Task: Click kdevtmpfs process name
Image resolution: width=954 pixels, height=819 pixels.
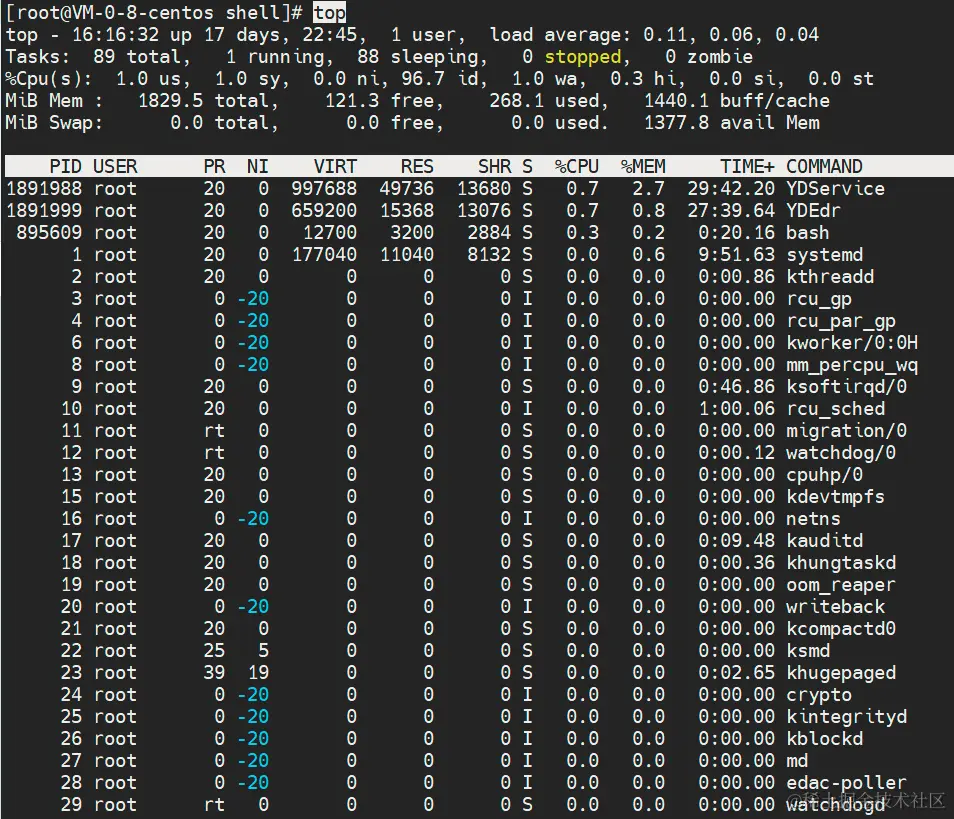Action: 835,497
